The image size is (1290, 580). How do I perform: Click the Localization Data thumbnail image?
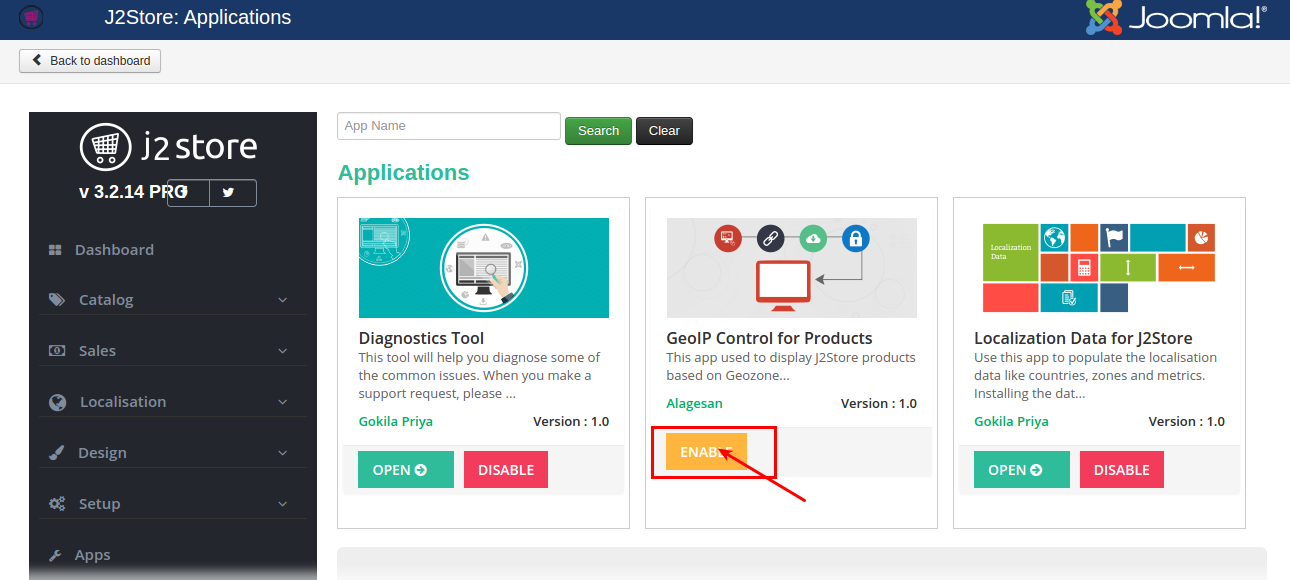click(x=1100, y=268)
